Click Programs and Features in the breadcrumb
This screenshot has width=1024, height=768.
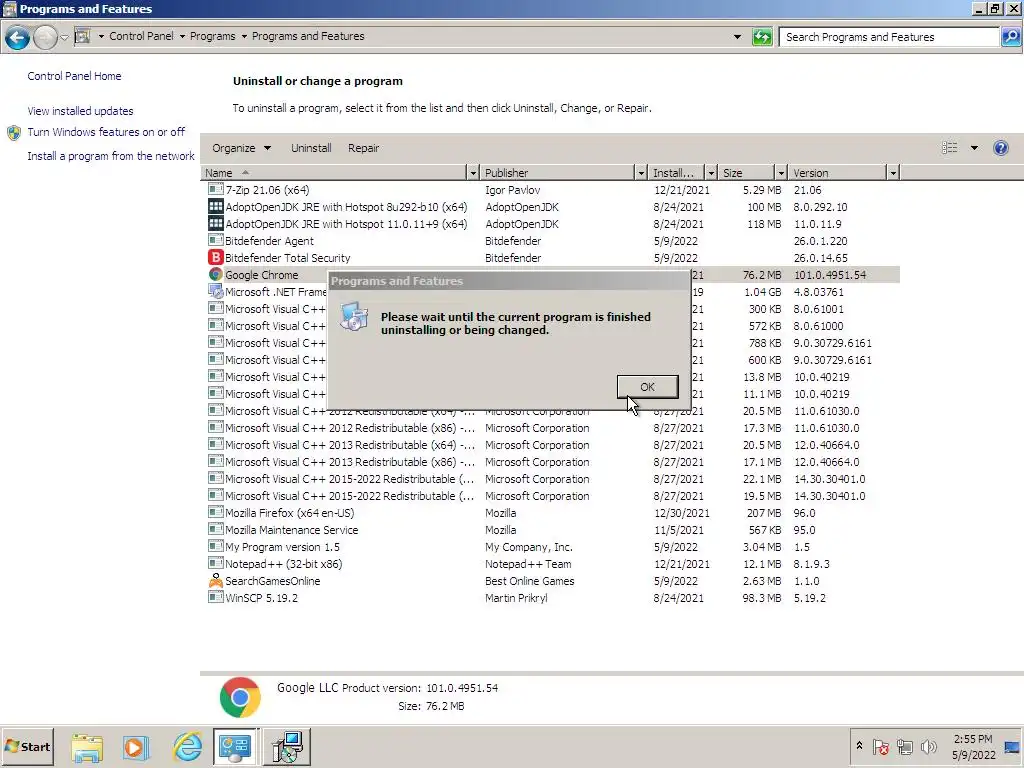[x=308, y=36]
